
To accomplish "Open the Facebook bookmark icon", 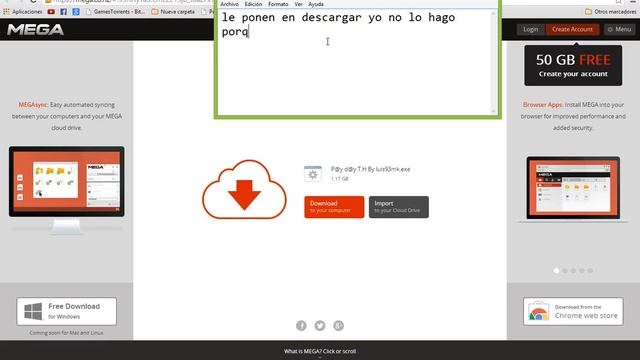I will 63,12.
